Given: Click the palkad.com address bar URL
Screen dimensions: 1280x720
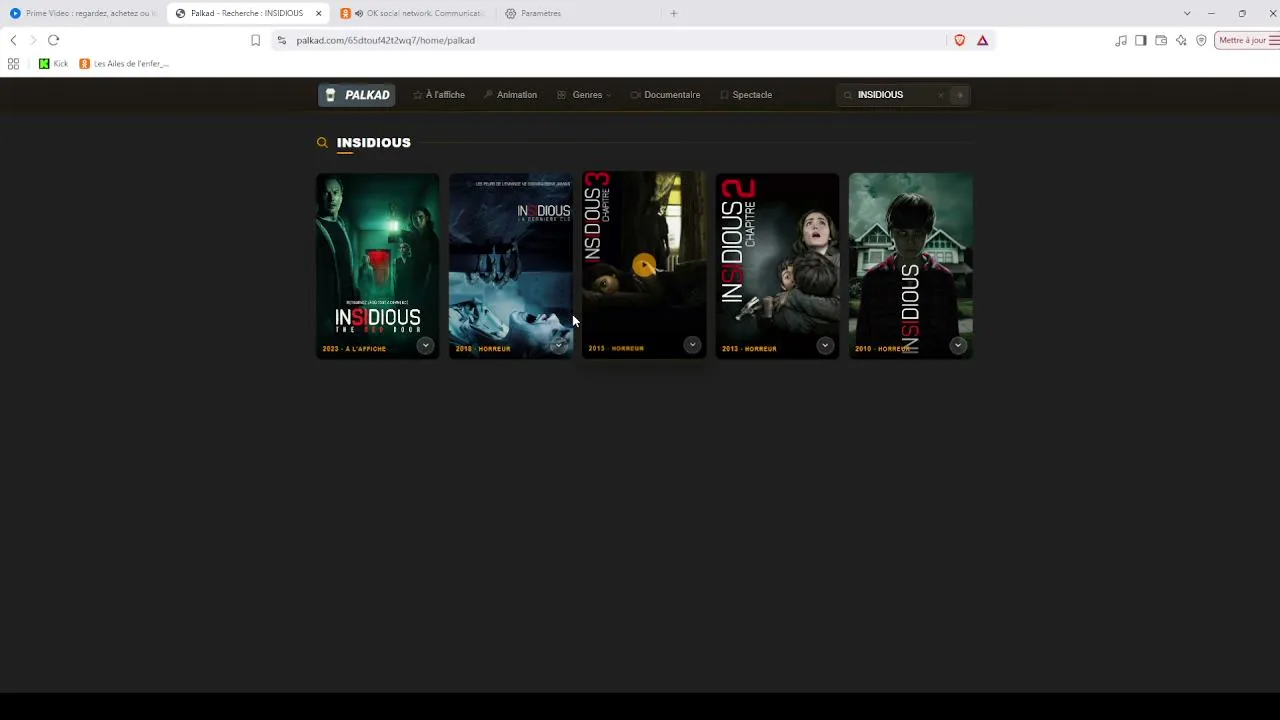Looking at the screenshot, I should click(x=385, y=40).
